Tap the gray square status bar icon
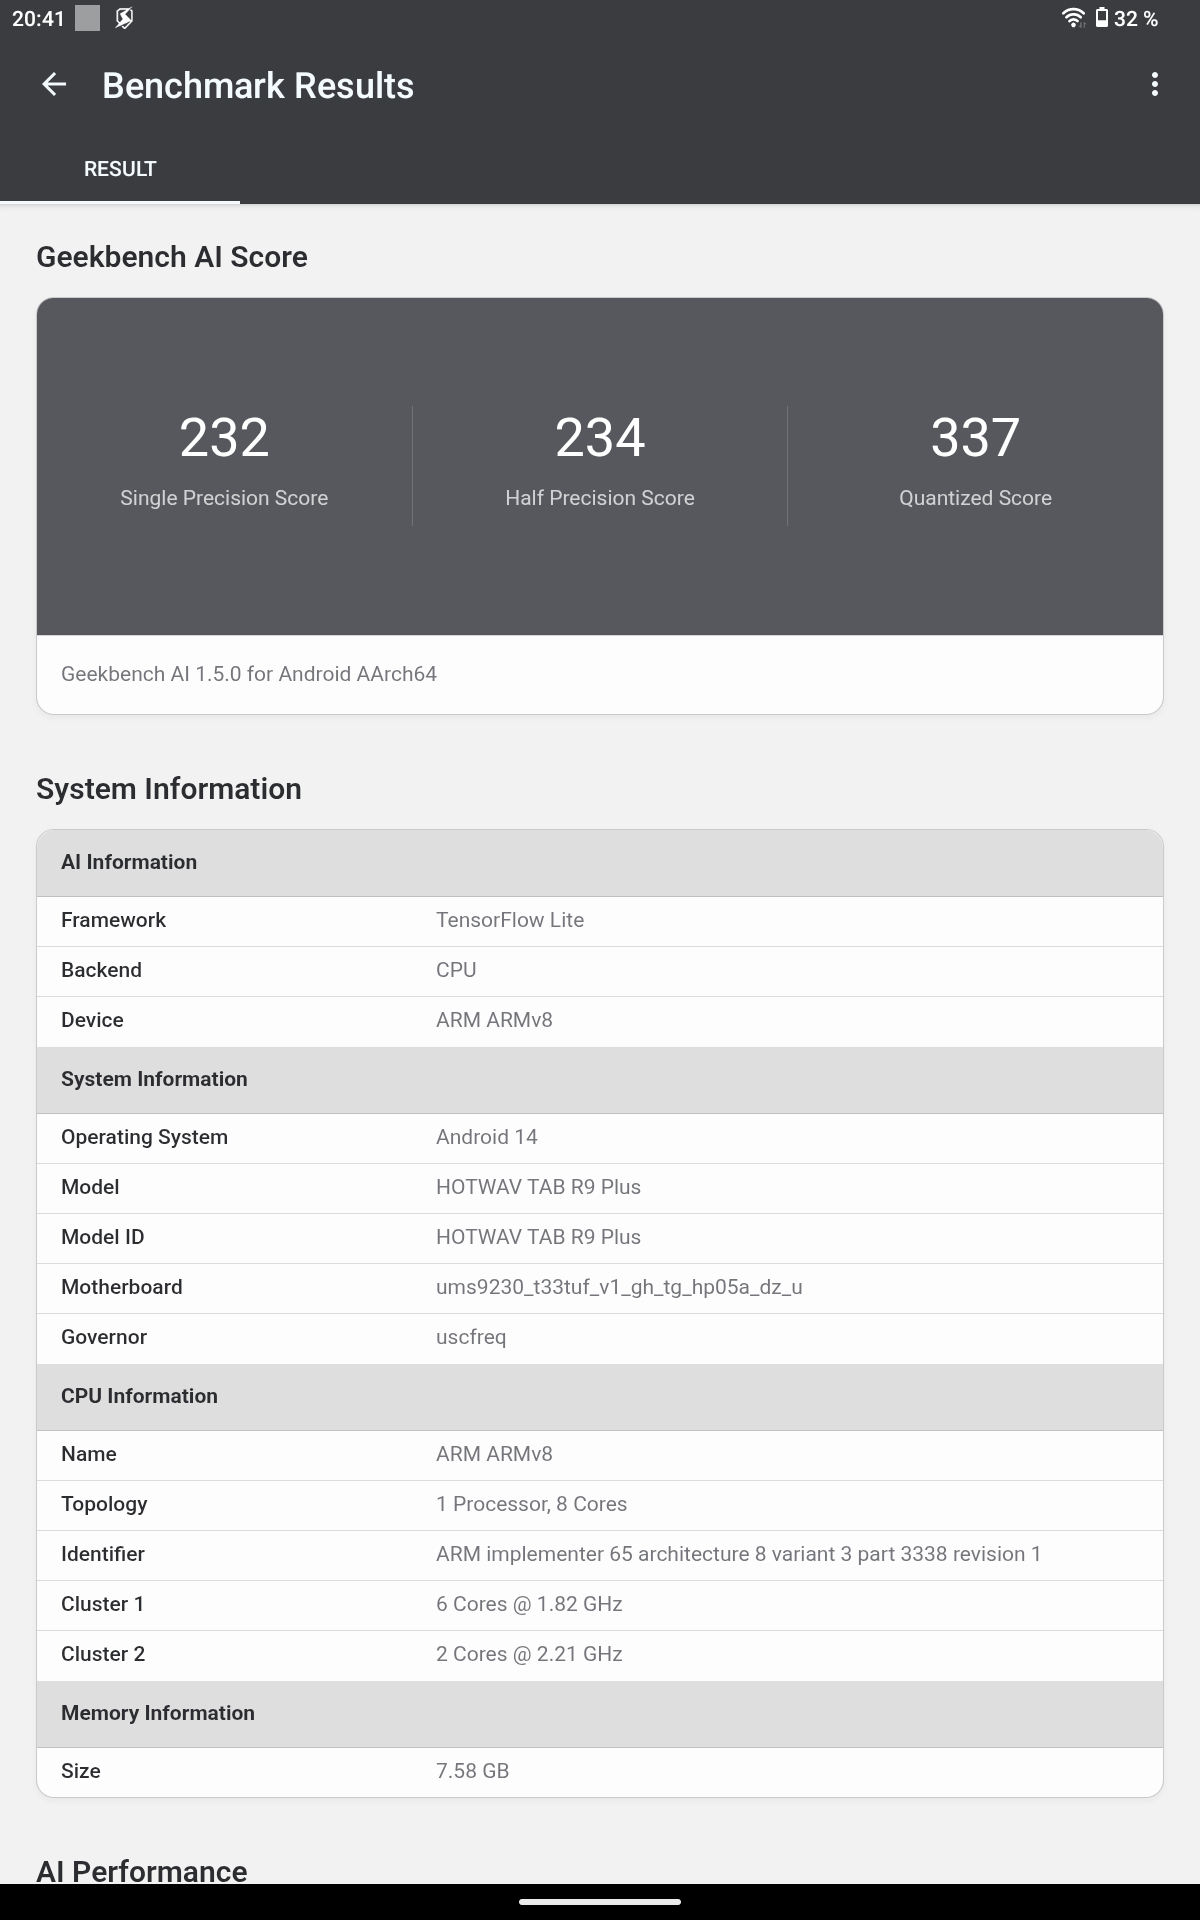This screenshot has width=1200, height=1920. 88,18
